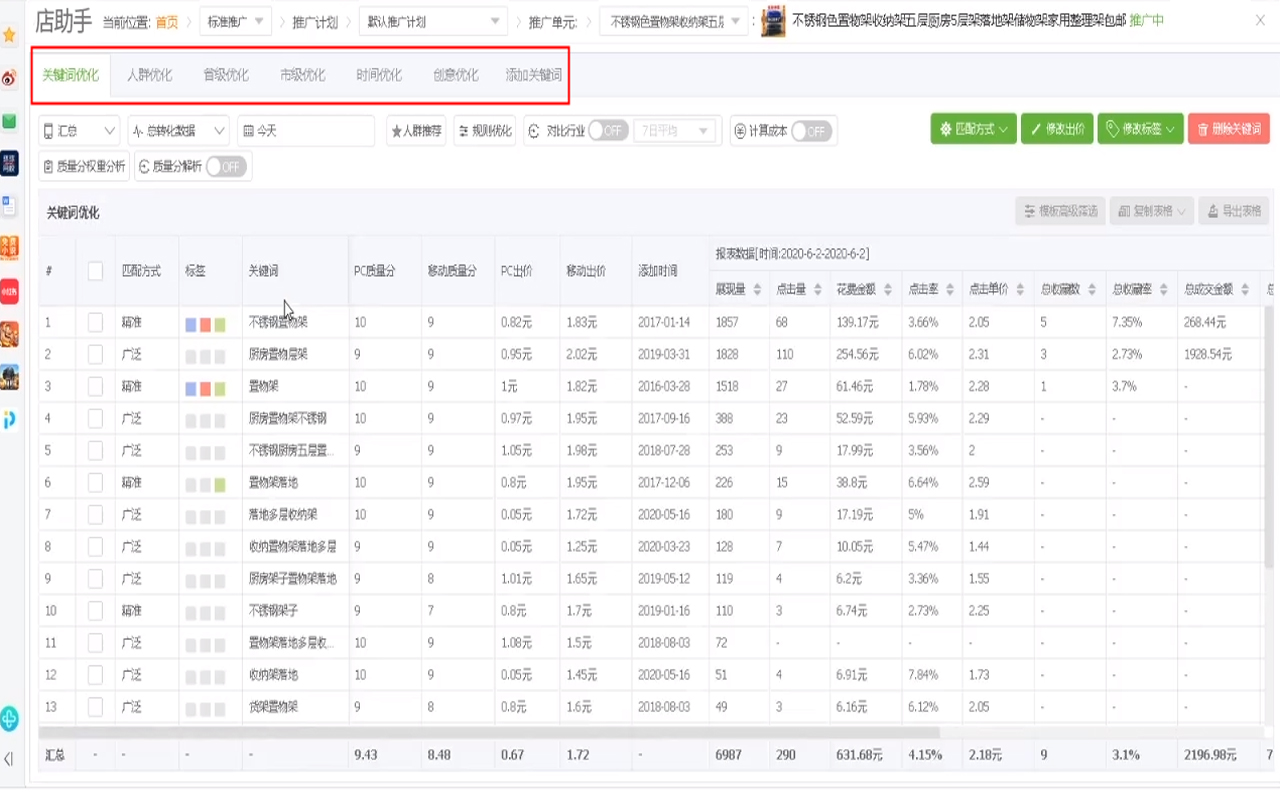Sort by 总成交金额 column

(1245, 290)
